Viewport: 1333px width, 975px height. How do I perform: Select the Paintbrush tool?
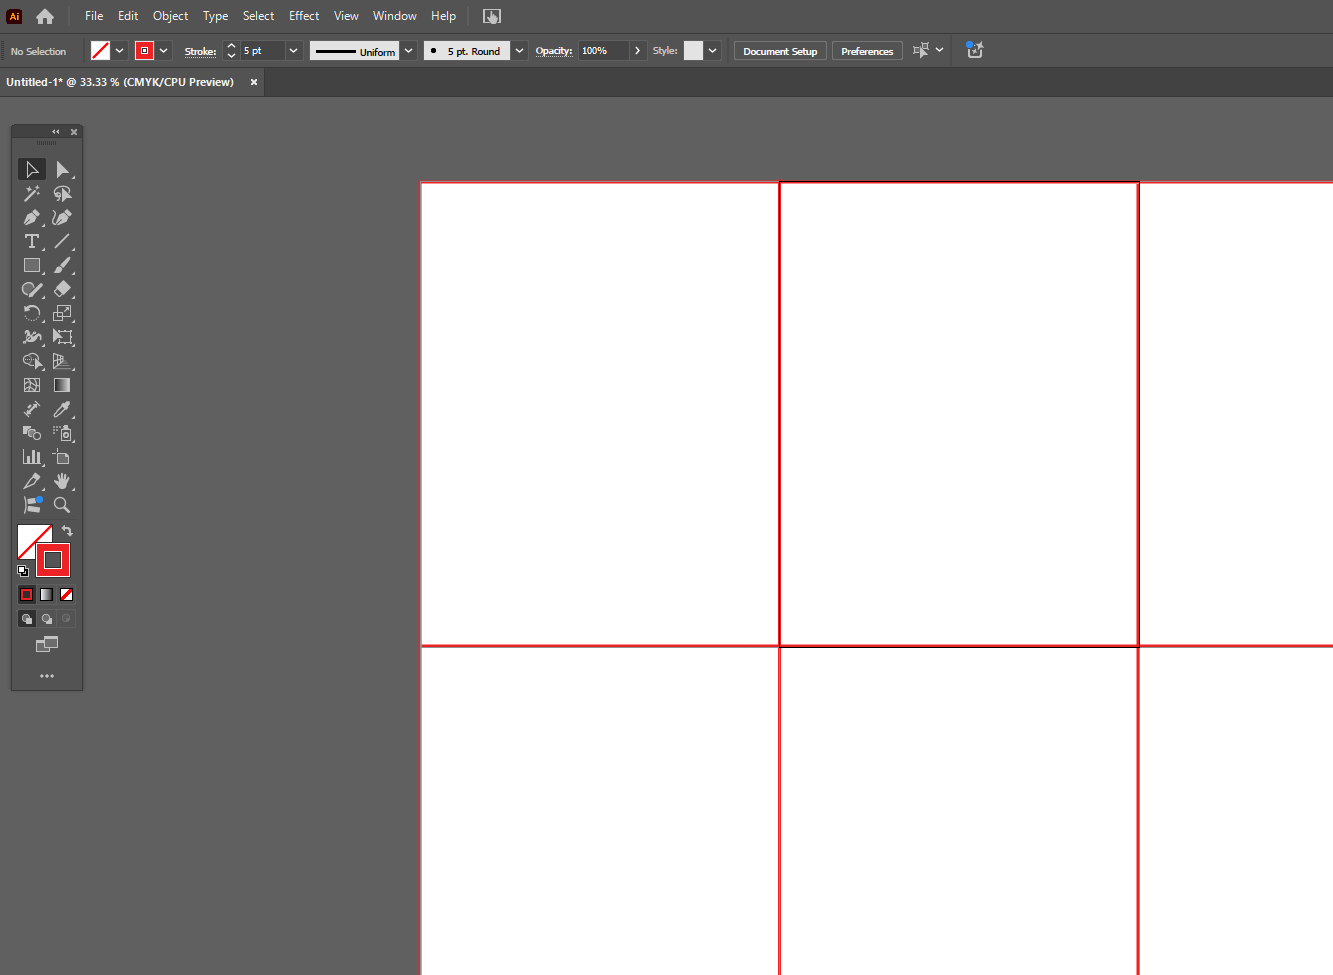click(62, 265)
